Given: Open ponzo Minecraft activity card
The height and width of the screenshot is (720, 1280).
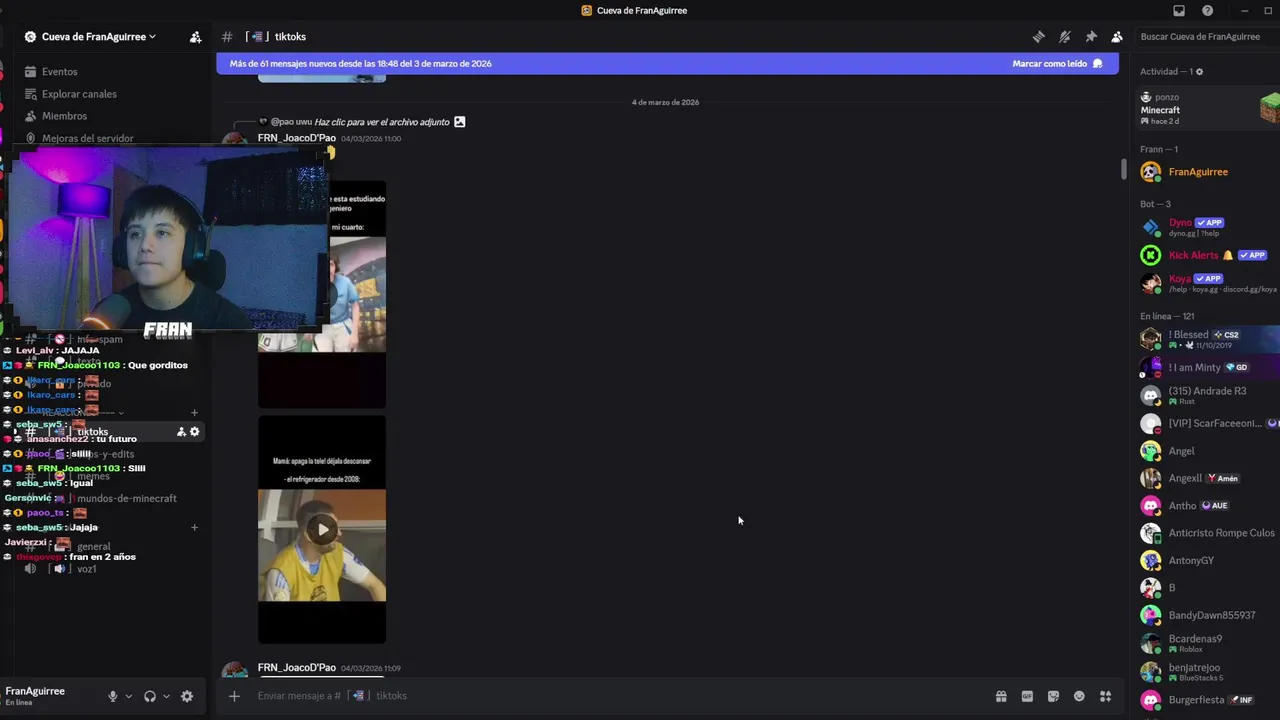Looking at the screenshot, I should 1208,109.
